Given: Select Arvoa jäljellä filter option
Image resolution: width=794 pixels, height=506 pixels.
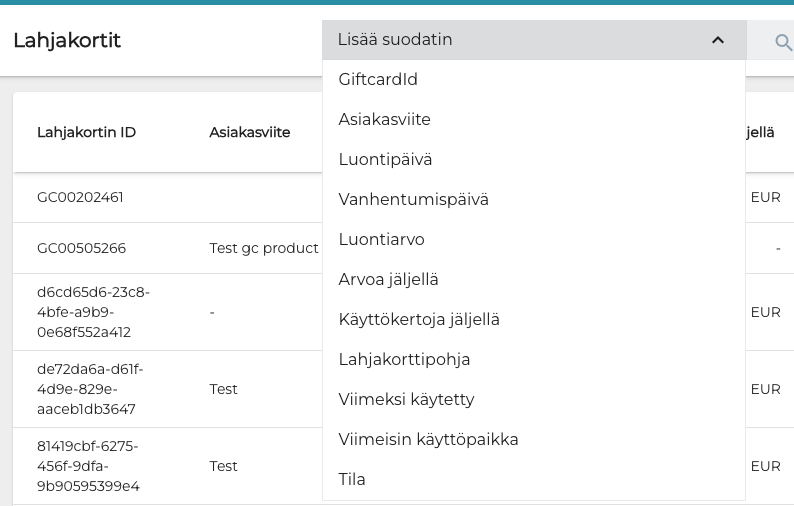Looking at the screenshot, I should coord(388,280).
